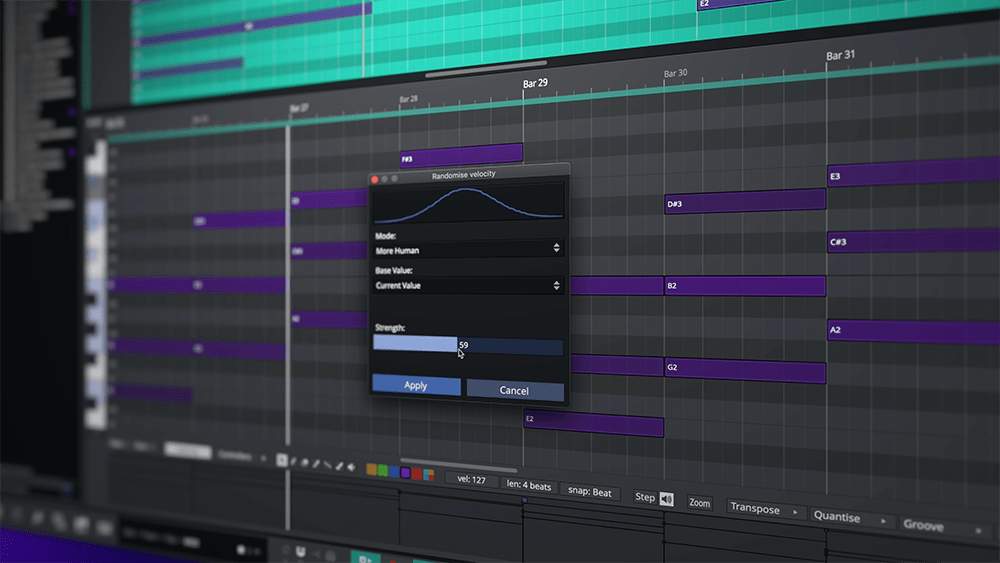The width and height of the screenshot is (1000, 563).
Task: Click the vel: 127 velocity field
Action: (x=472, y=481)
